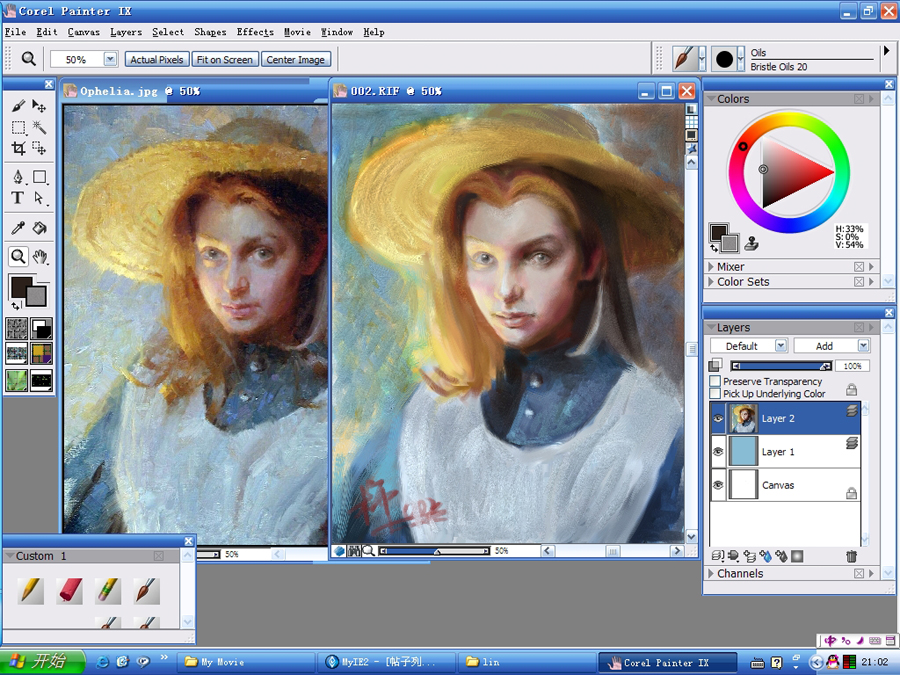The height and width of the screenshot is (675, 900).
Task: Hide Layer 2 with its eye icon
Action: pyautogui.click(x=718, y=418)
